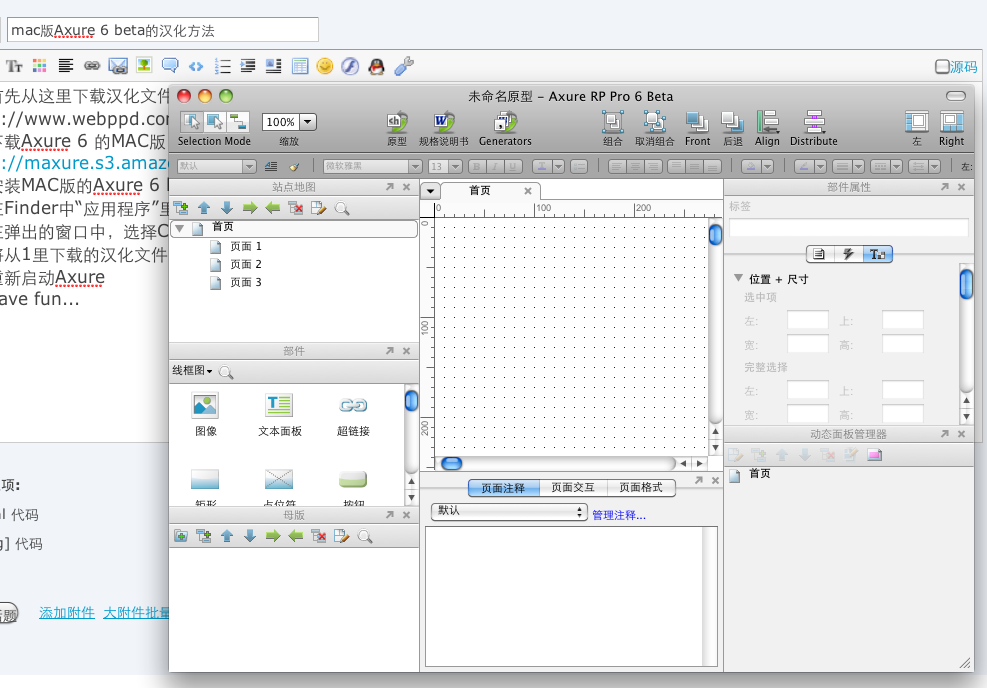The height and width of the screenshot is (688, 987).
Task: Switch to formatting view in 部件属性
Action: [x=877, y=254]
